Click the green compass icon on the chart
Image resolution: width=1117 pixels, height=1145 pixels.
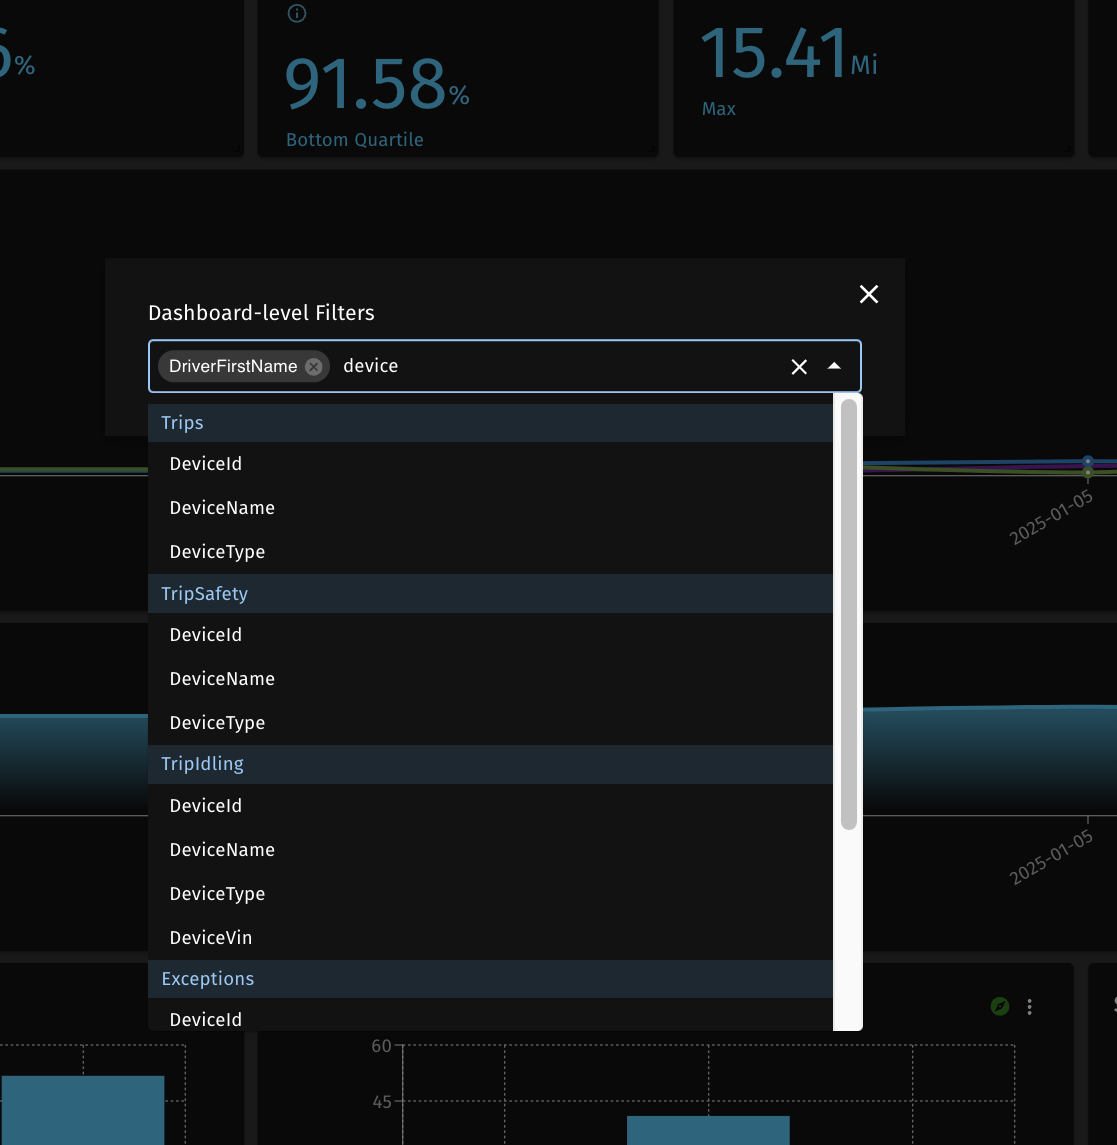coord(1000,1007)
